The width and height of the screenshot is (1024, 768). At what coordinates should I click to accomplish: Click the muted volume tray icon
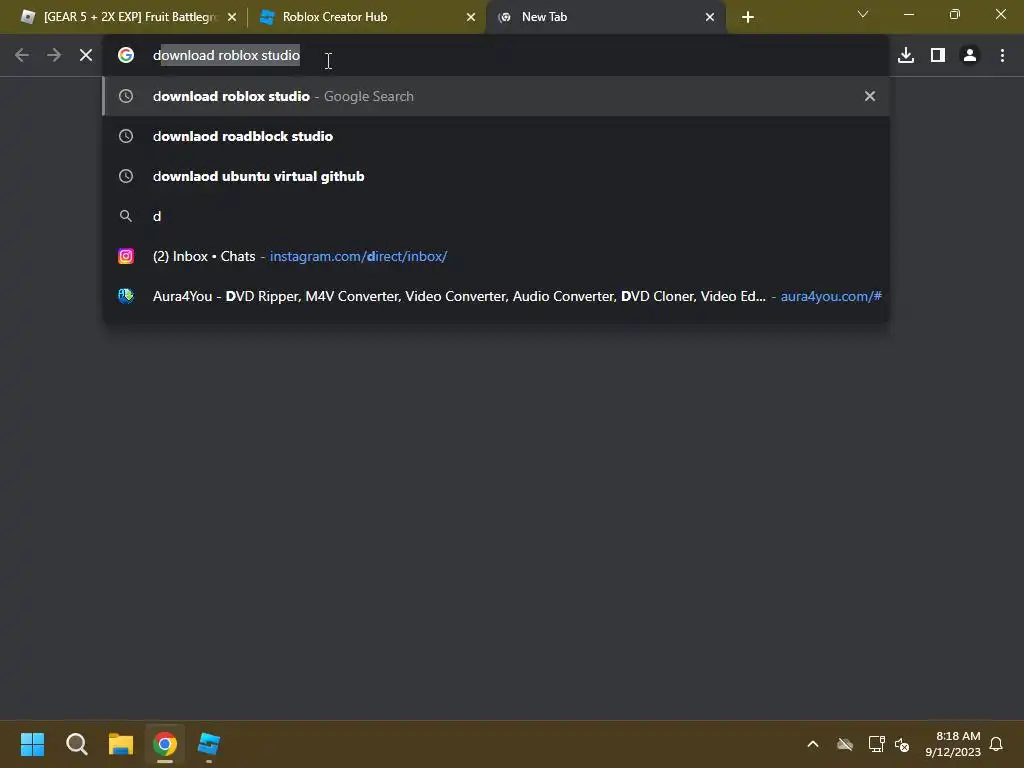(902, 744)
